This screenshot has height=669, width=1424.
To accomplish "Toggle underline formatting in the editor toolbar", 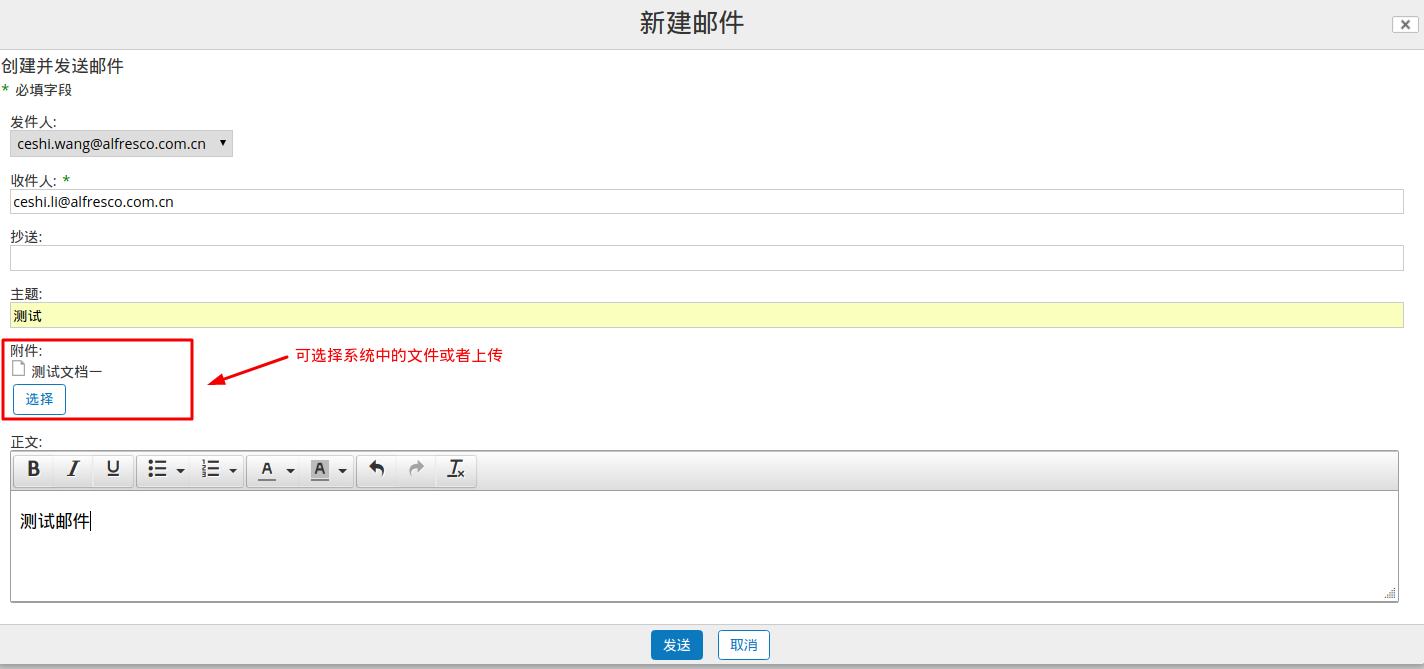I will coord(113,469).
